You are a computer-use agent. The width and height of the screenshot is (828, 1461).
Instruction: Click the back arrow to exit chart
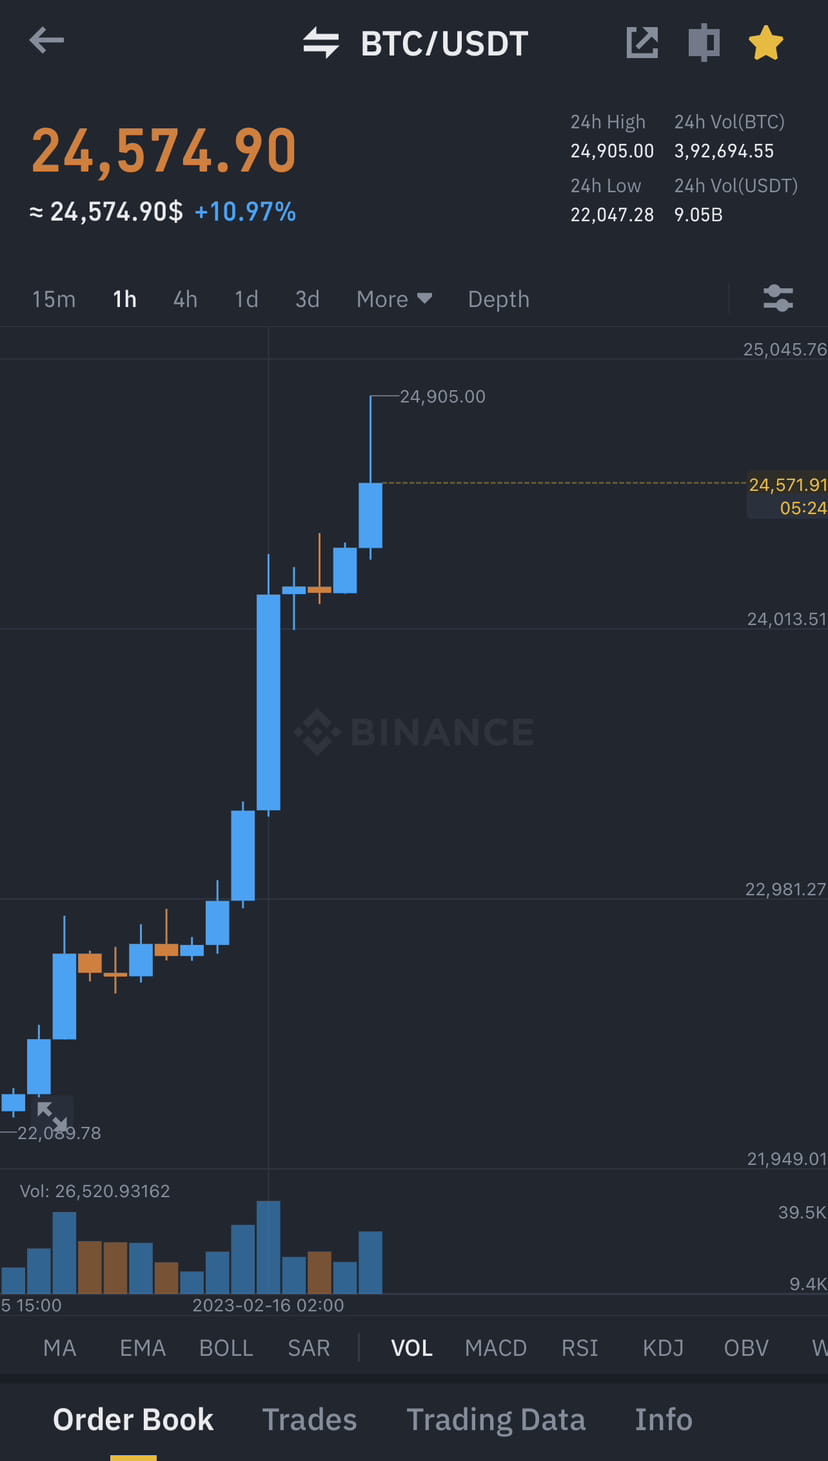pyautogui.click(x=46, y=41)
